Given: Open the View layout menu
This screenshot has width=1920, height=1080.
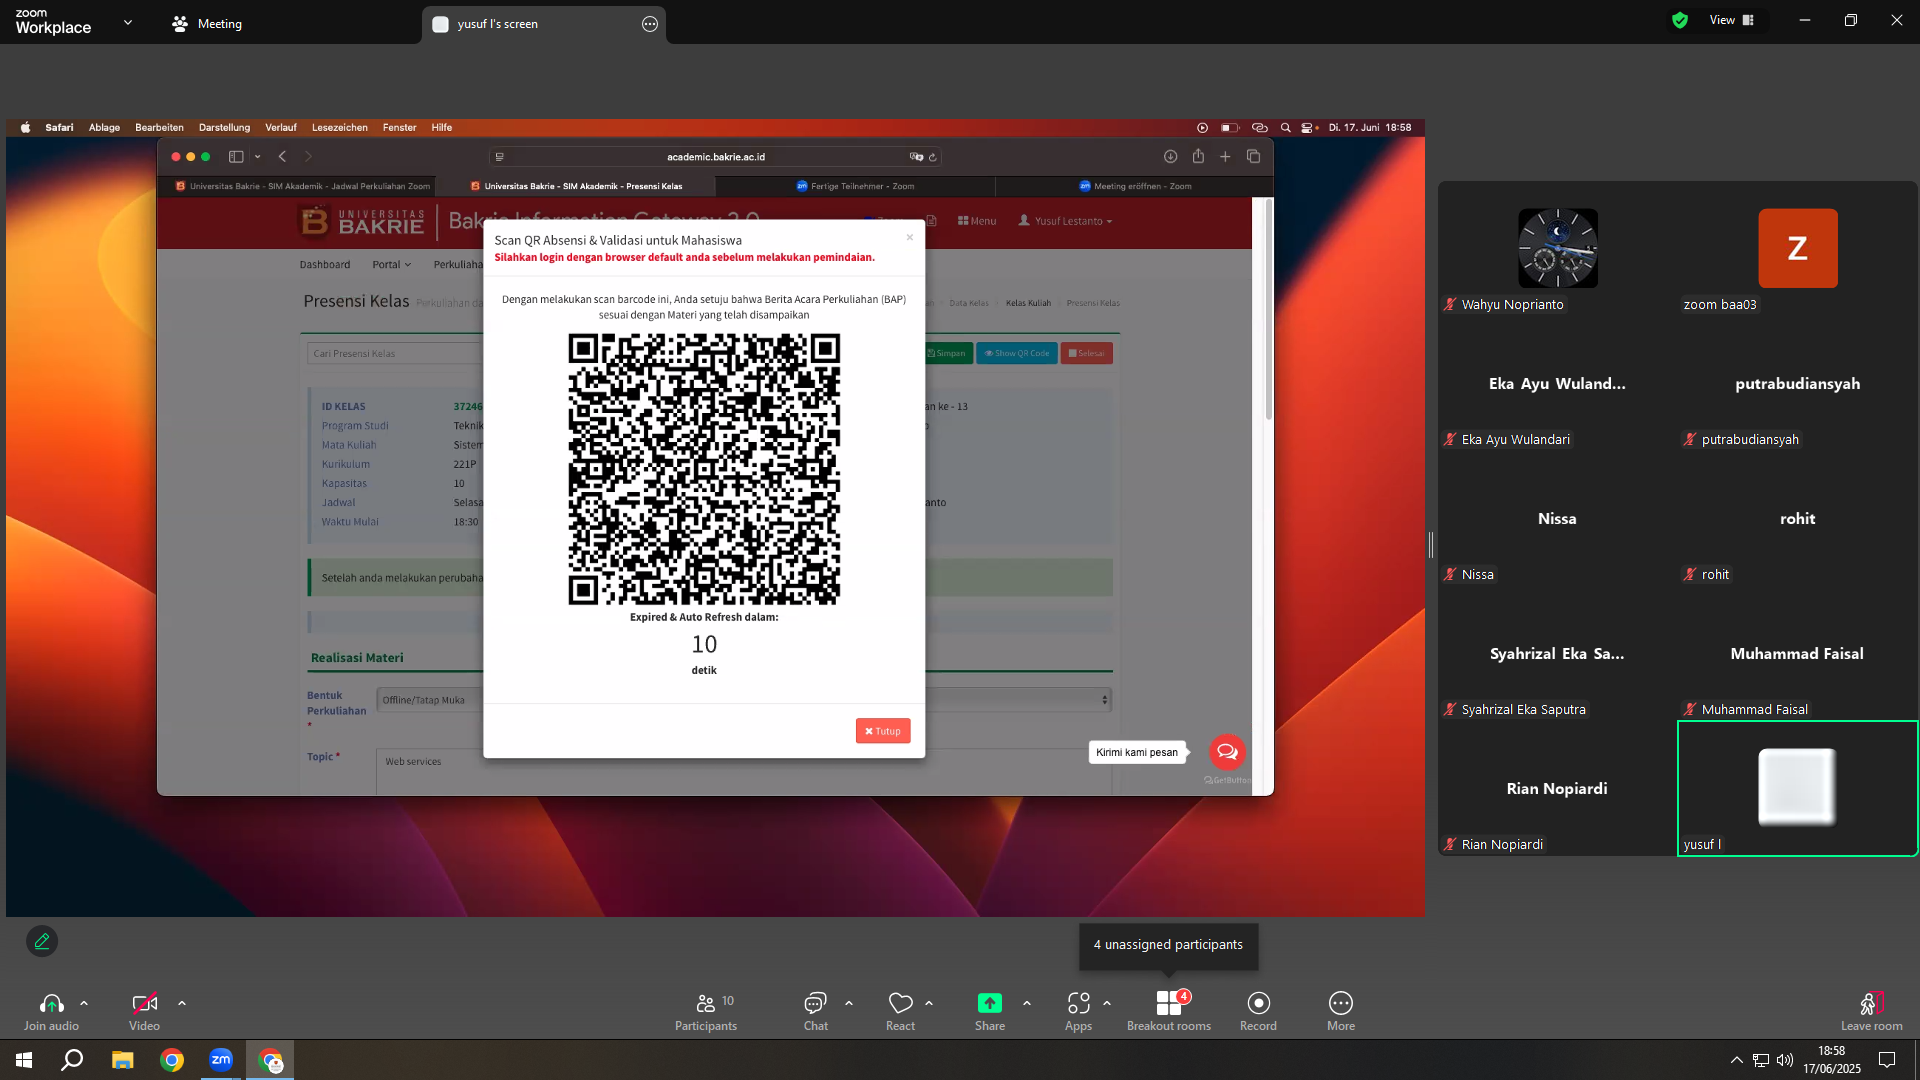Looking at the screenshot, I should point(1732,20).
